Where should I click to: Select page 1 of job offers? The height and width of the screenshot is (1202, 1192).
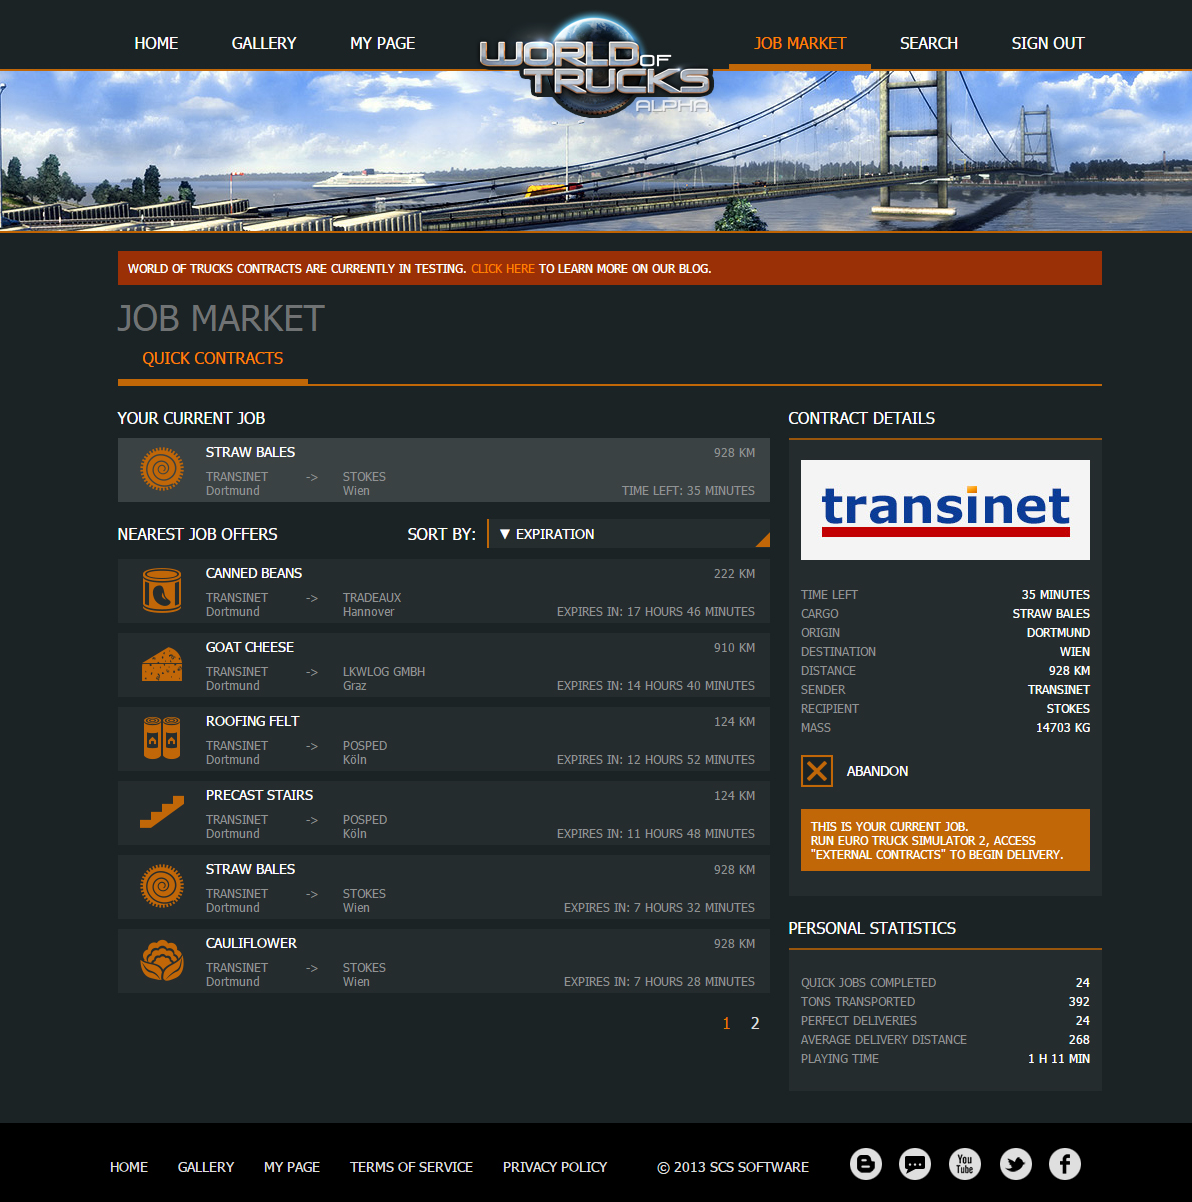coord(726,1023)
